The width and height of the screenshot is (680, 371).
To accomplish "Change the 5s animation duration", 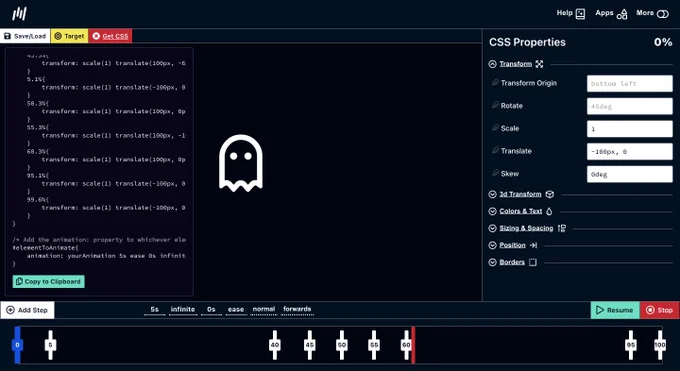I will tap(154, 309).
